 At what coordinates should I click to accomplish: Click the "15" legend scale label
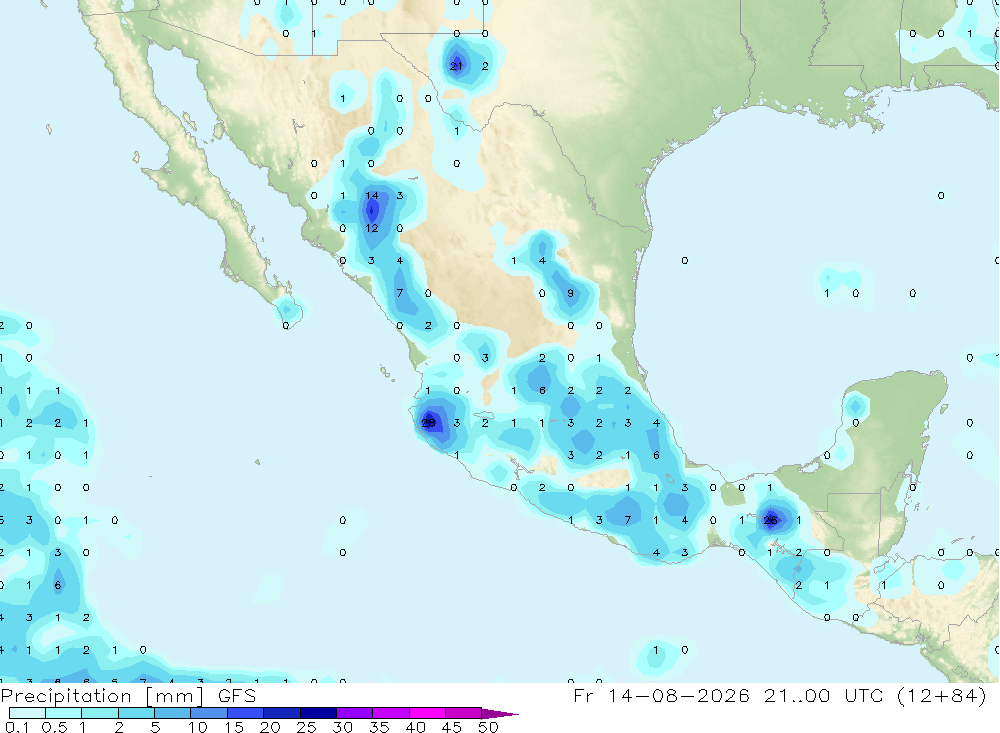coord(234,727)
